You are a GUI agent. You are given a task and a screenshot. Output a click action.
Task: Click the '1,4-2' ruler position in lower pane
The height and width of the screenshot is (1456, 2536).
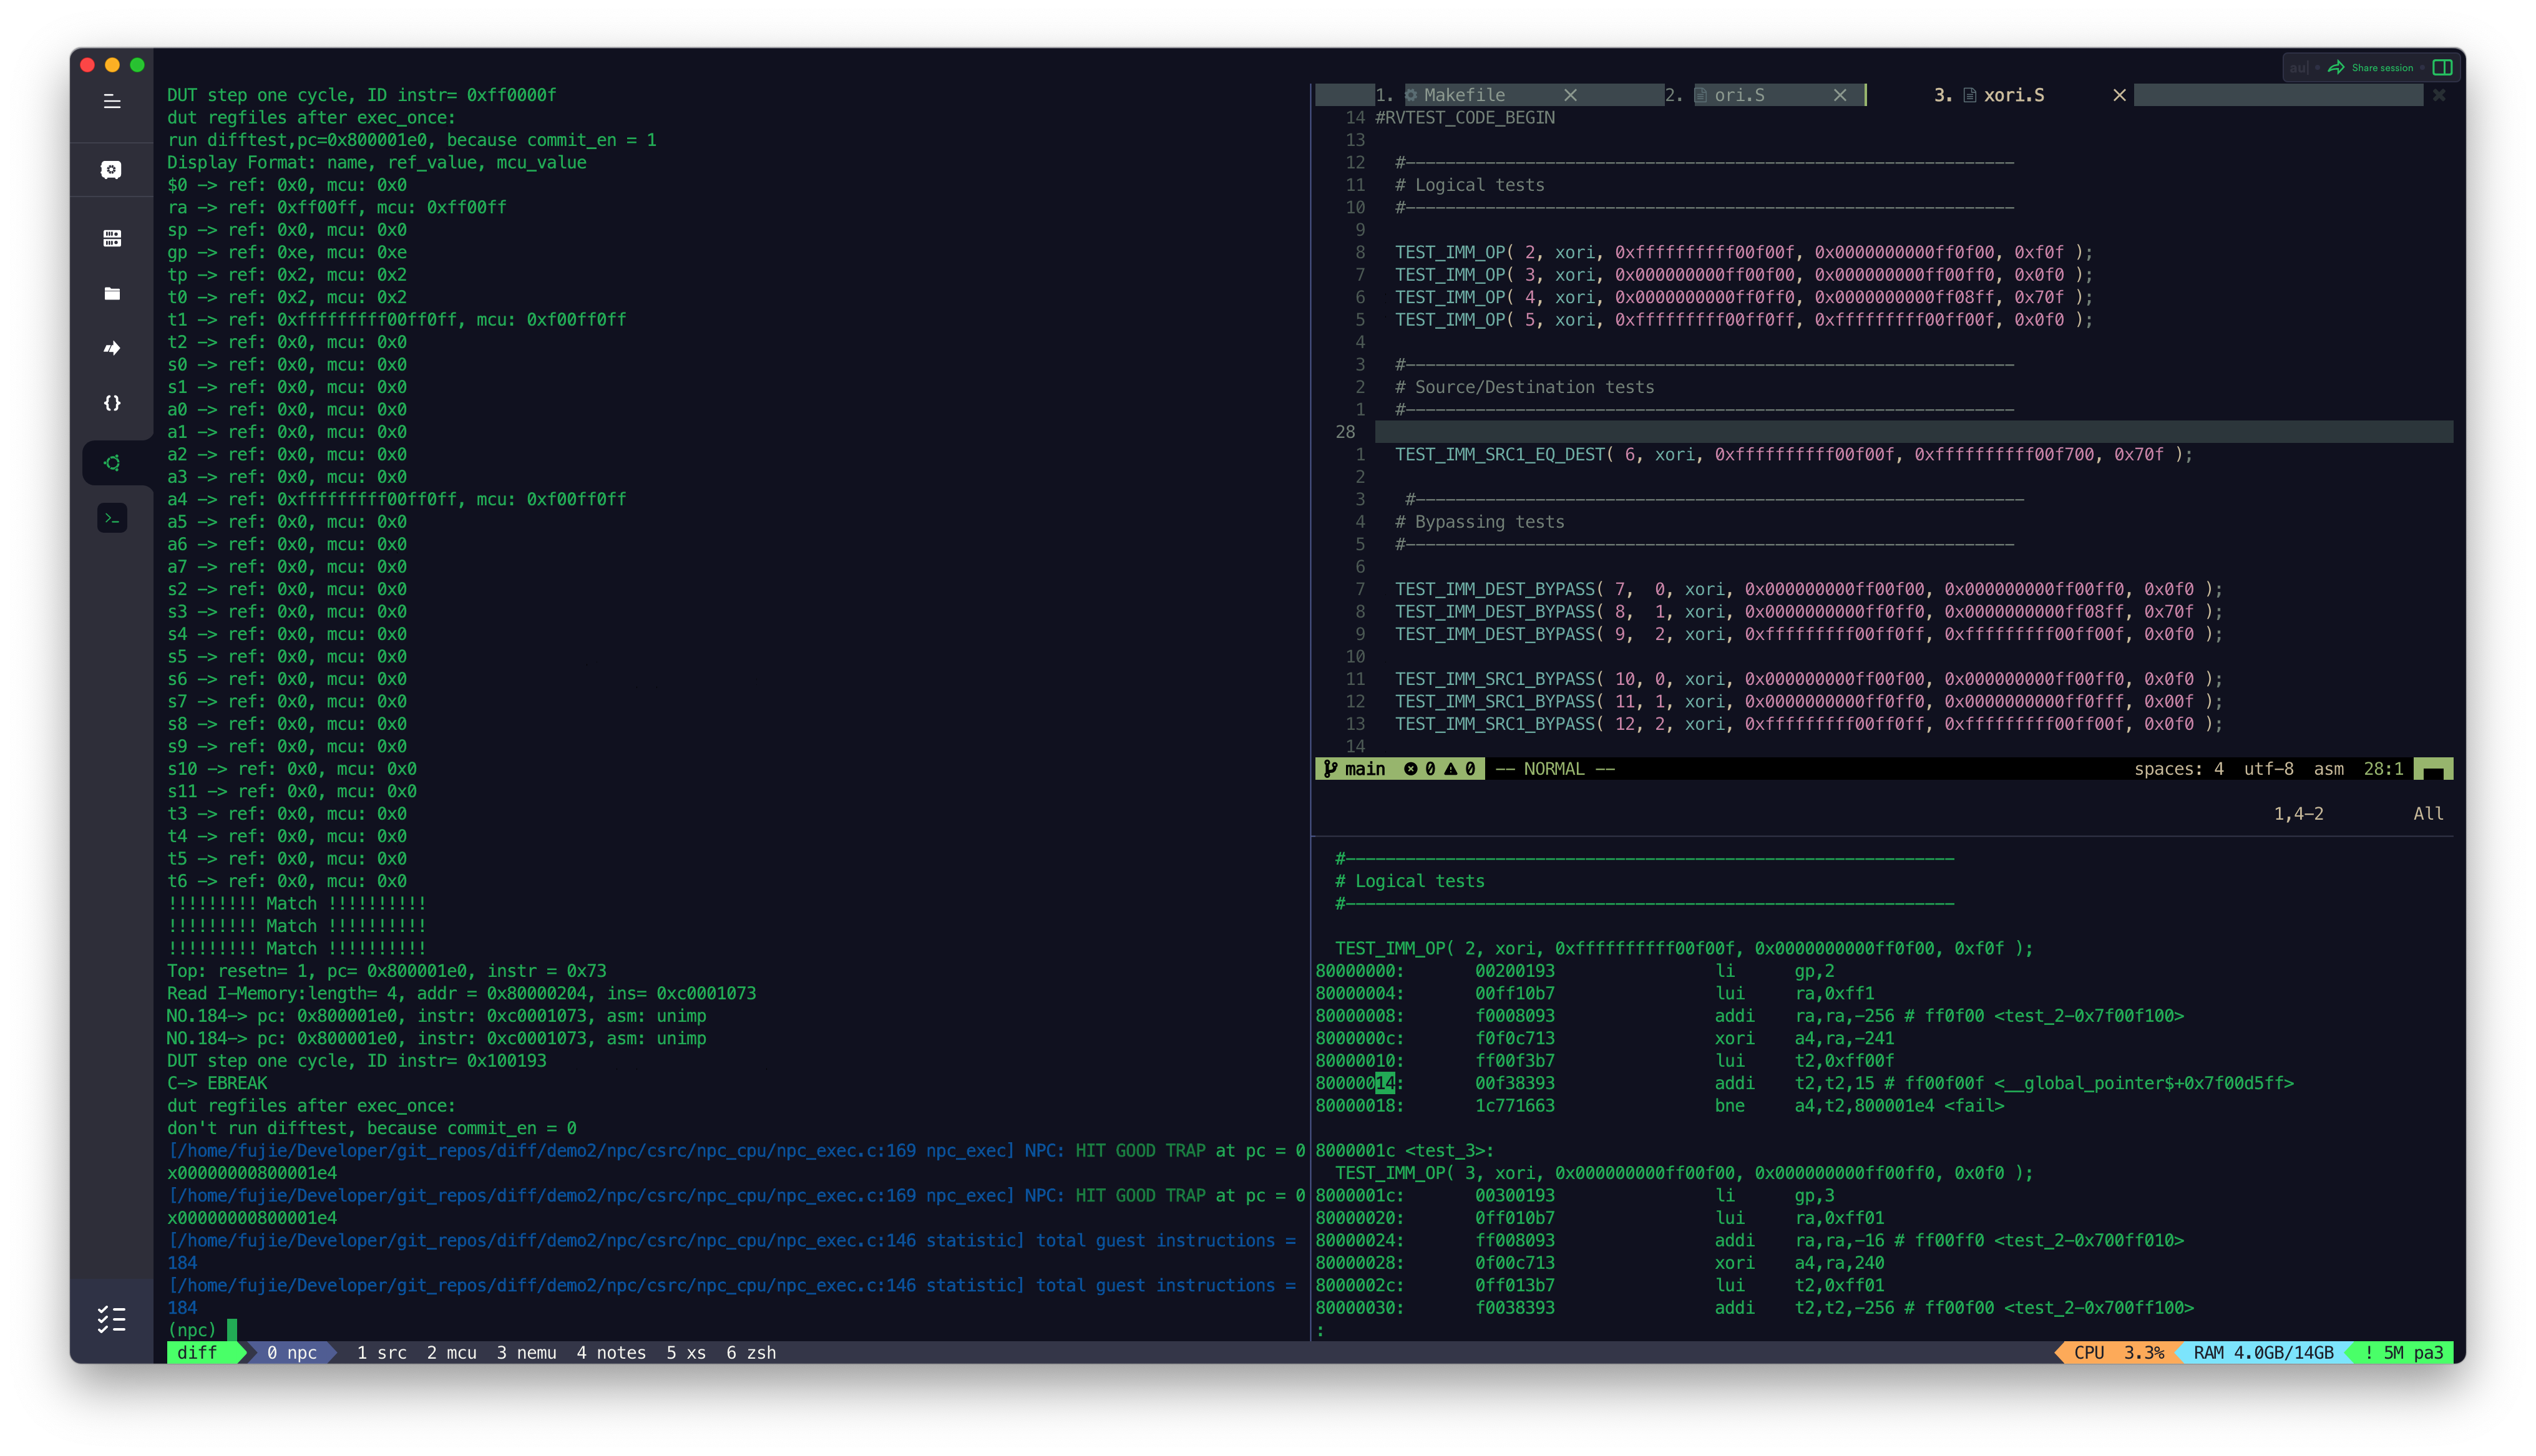2298,814
